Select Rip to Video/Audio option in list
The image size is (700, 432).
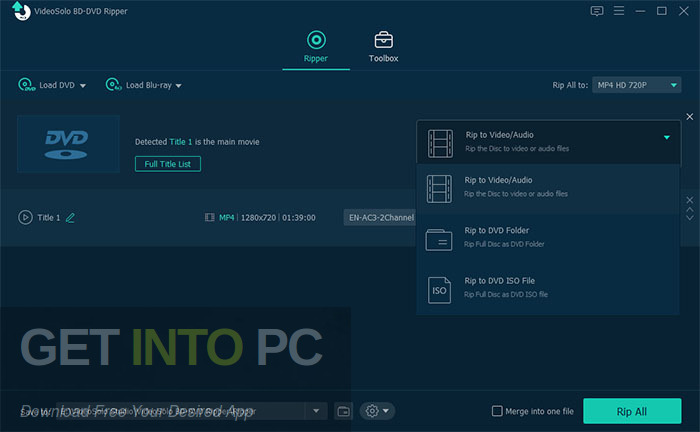pyautogui.click(x=549, y=188)
